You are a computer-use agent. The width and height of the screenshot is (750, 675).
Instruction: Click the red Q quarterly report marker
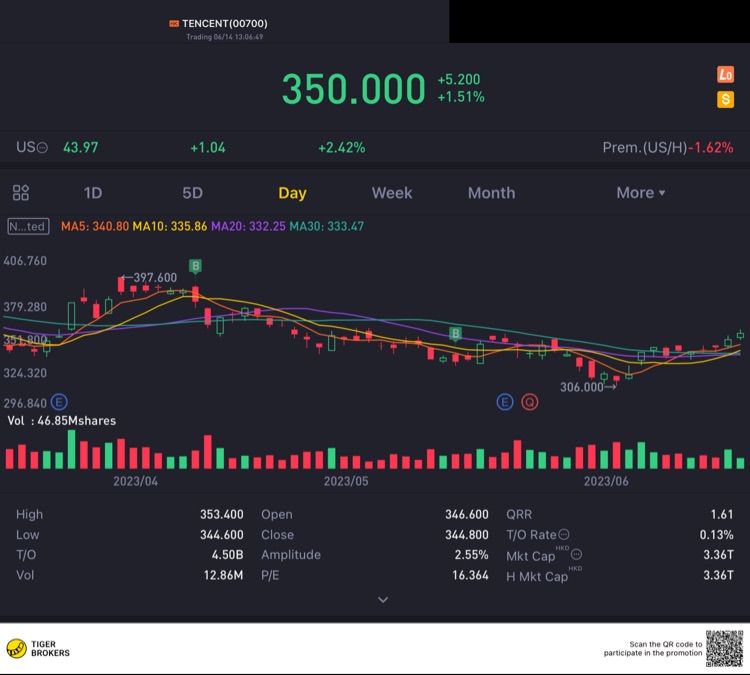529,402
